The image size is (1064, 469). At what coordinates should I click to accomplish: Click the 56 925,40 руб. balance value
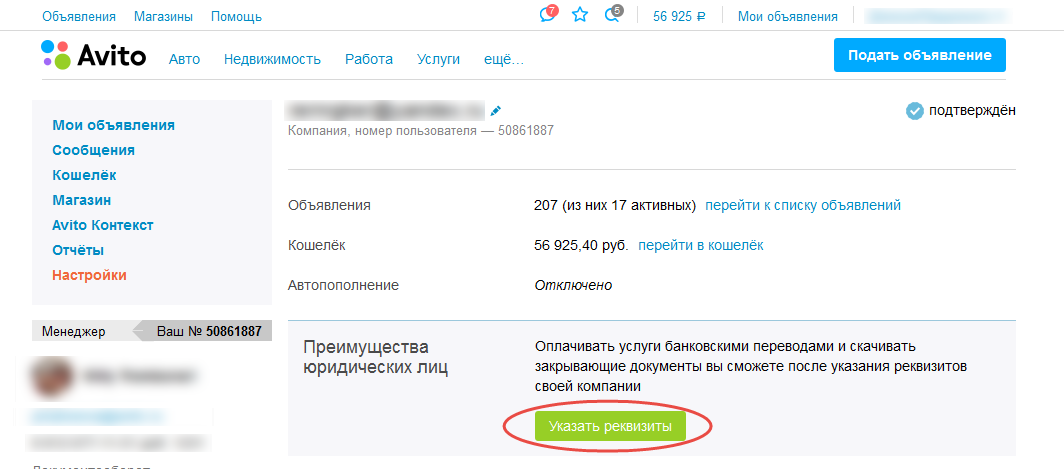582,245
